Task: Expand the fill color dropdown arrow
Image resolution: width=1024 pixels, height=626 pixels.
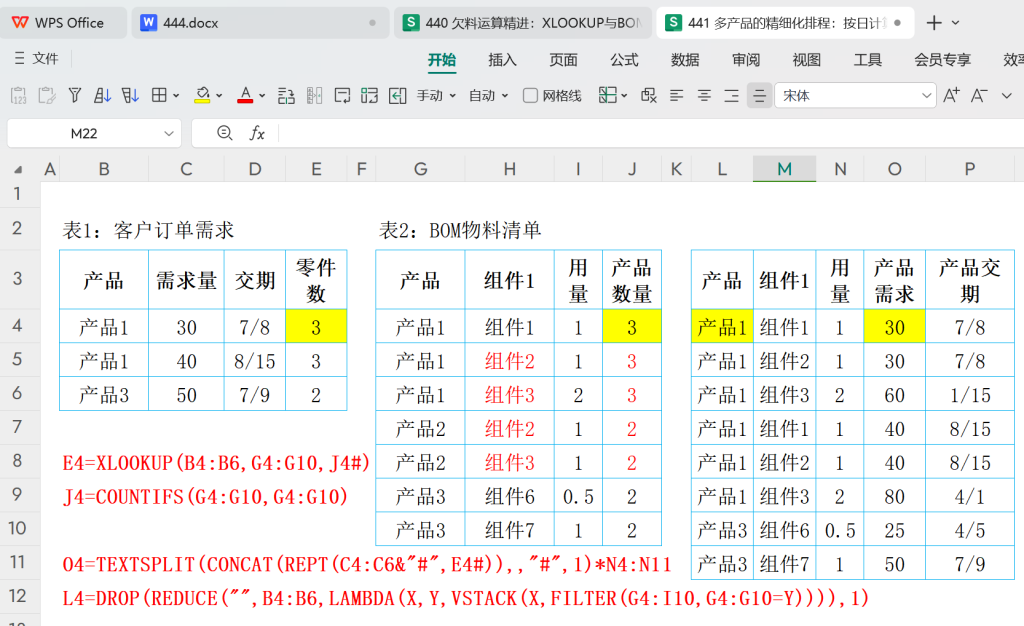Action: point(219,96)
